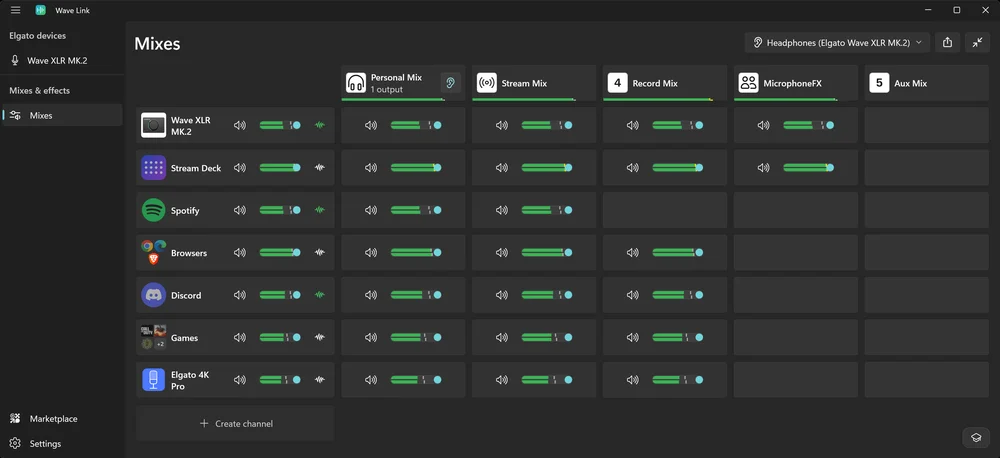The height and width of the screenshot is (458, 1000).
Task: Click the "1 output" label under Personal Mix
Action: click(x=386, y=90)
